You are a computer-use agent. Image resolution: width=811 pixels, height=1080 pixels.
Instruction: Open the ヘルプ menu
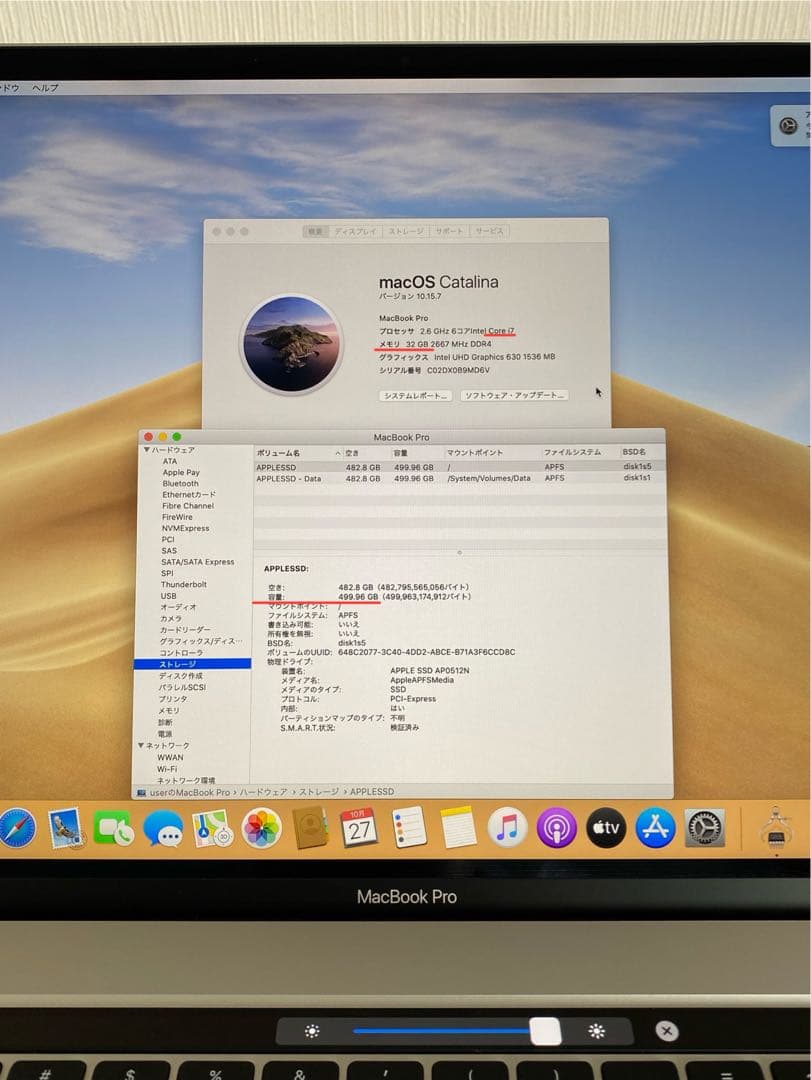(45, 86)
